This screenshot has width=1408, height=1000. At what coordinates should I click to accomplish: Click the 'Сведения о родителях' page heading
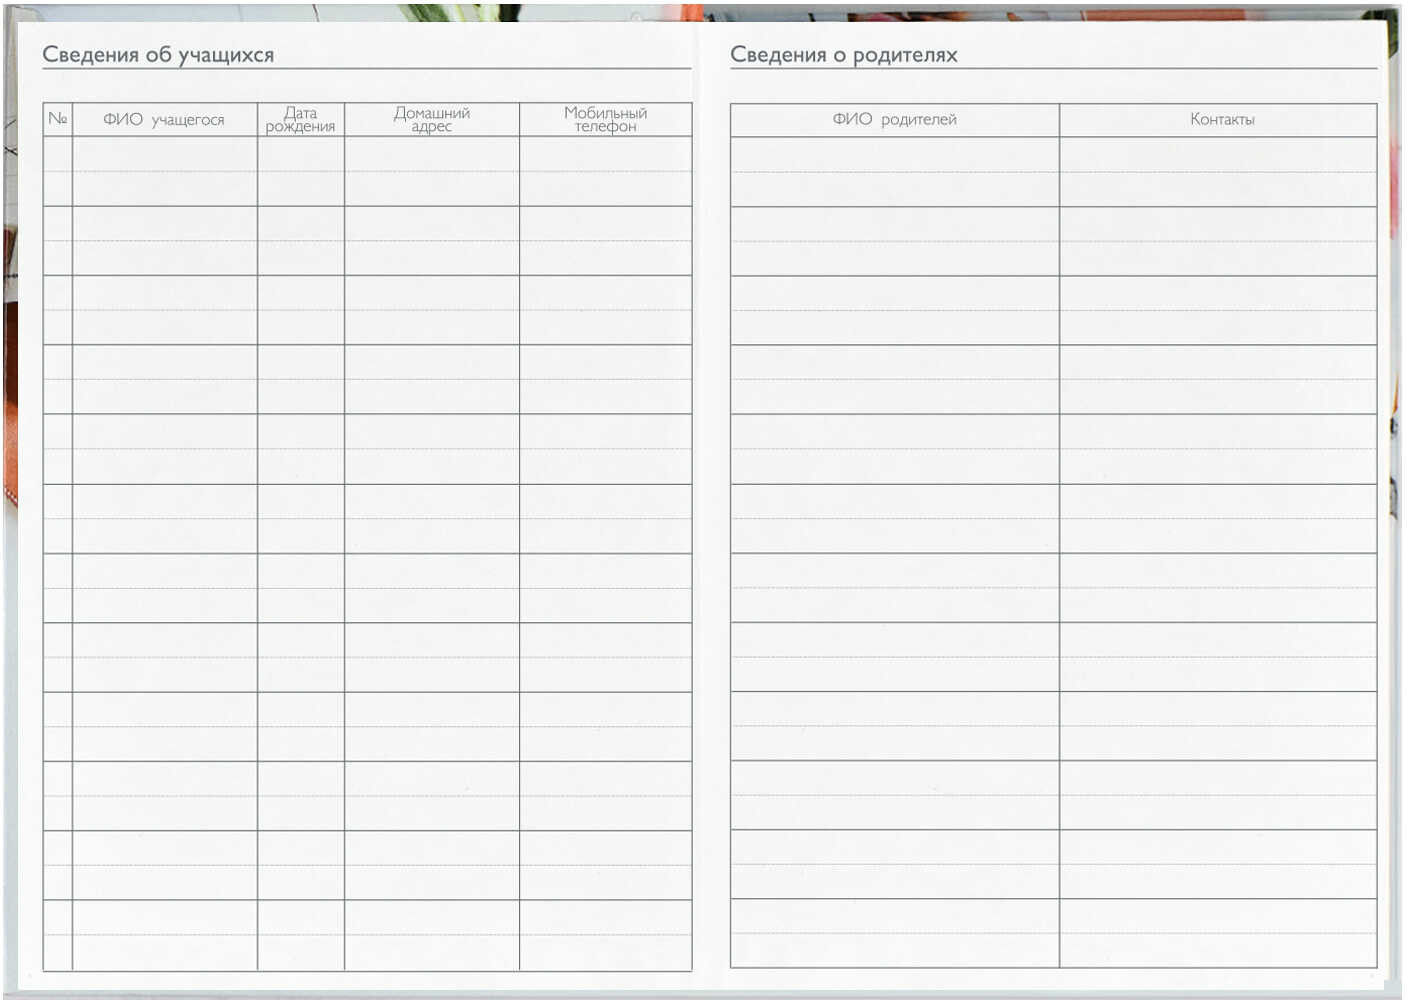click(843, 55)
